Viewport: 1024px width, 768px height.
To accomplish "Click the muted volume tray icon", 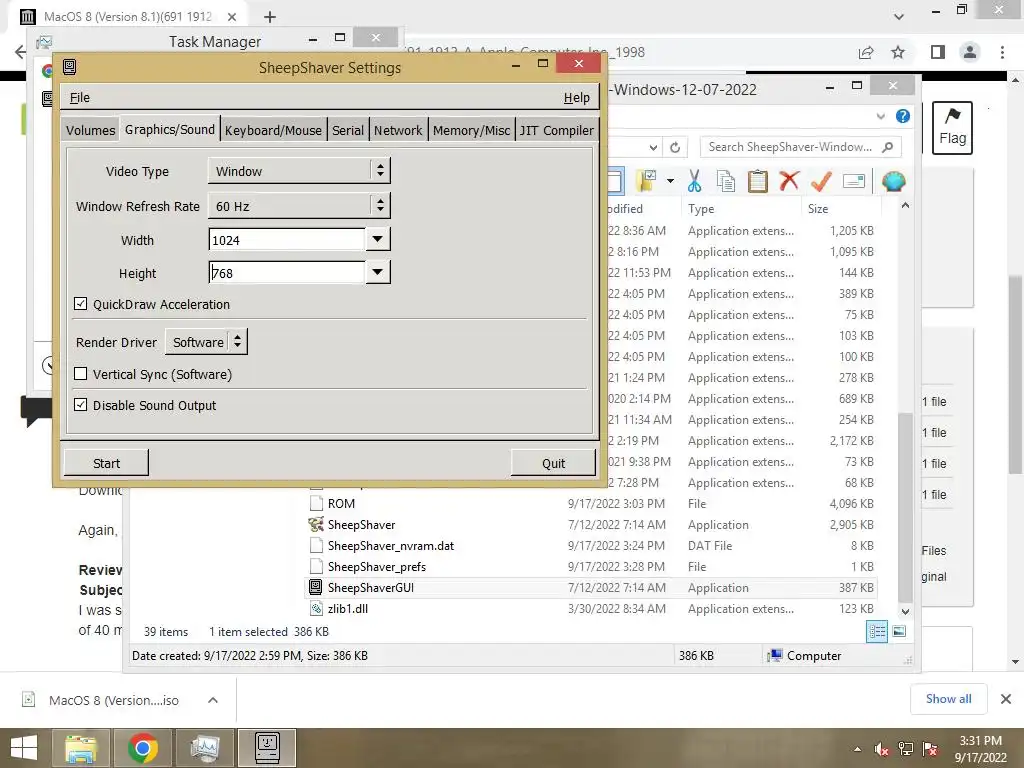I will point(880,749).
